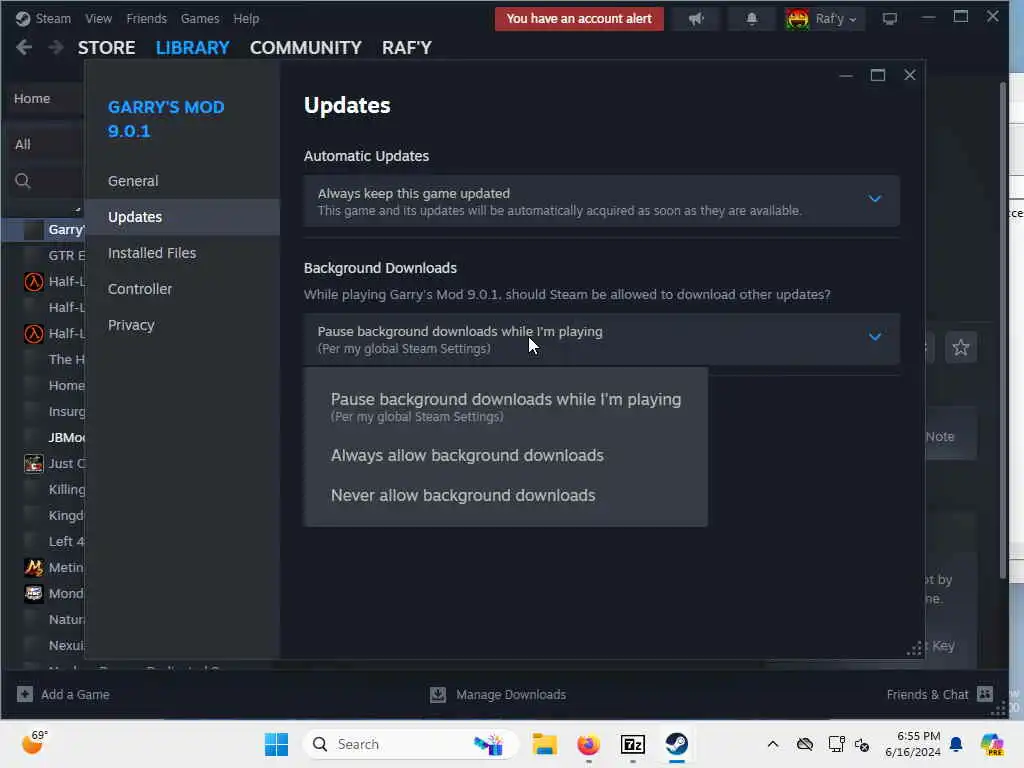Open the View menu

[x=98, y=18]
